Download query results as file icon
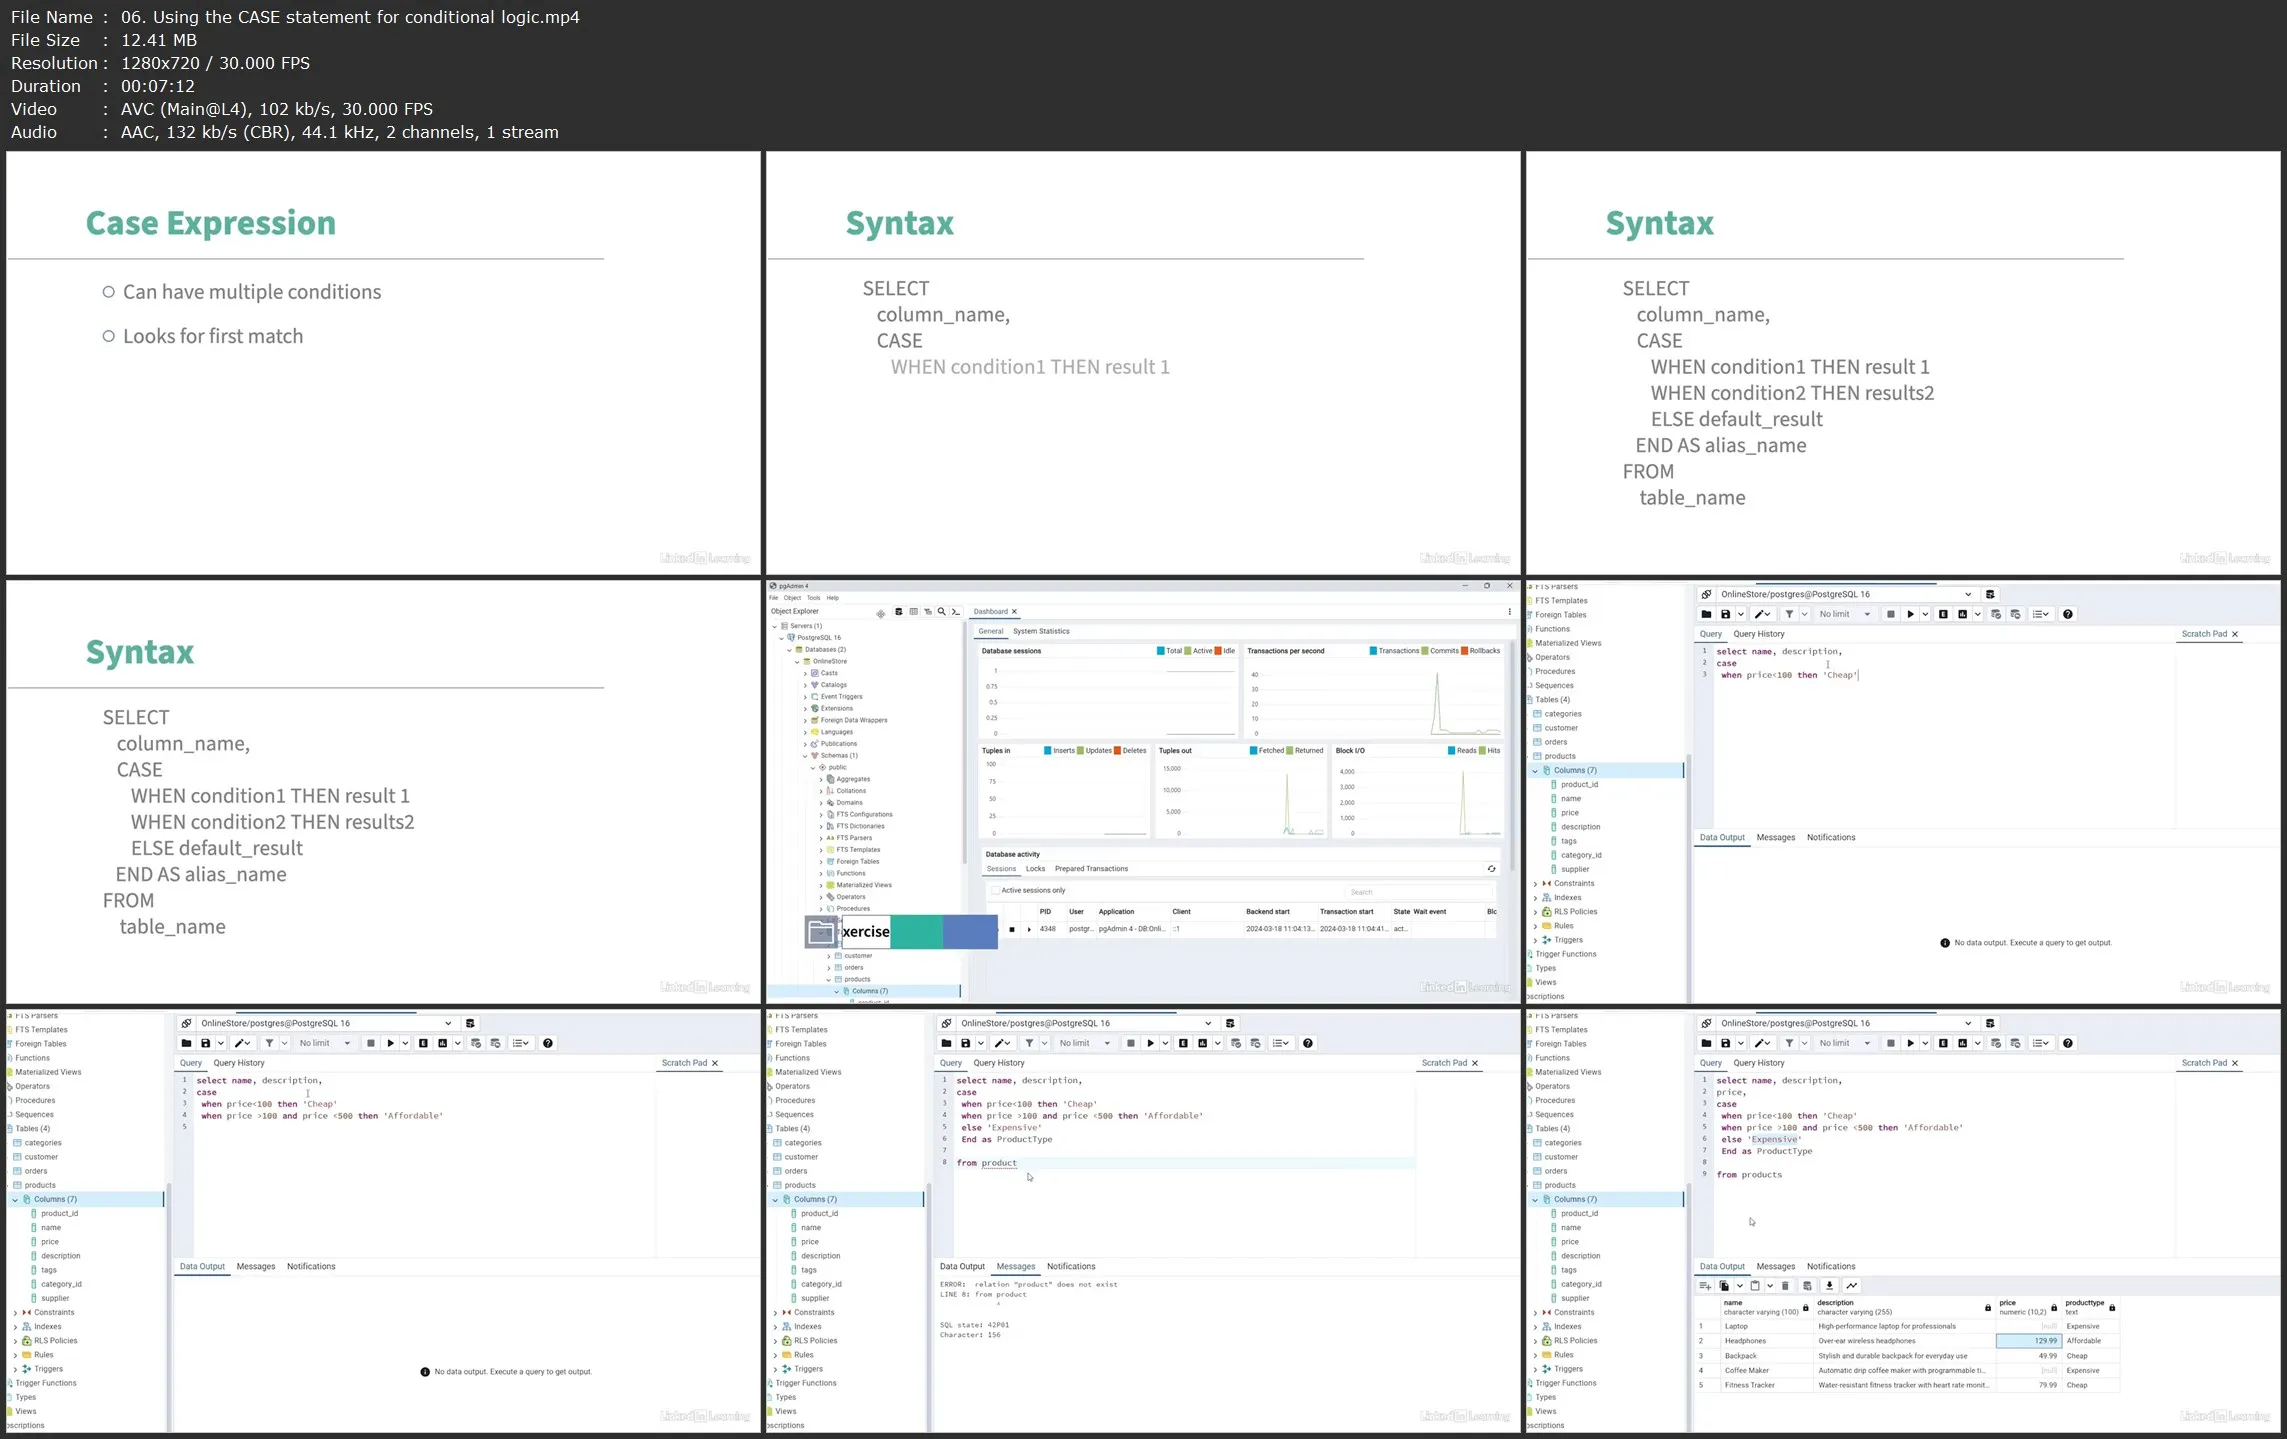Viewport: 2287px width, 1439px height. [x=1829, y=1286]
